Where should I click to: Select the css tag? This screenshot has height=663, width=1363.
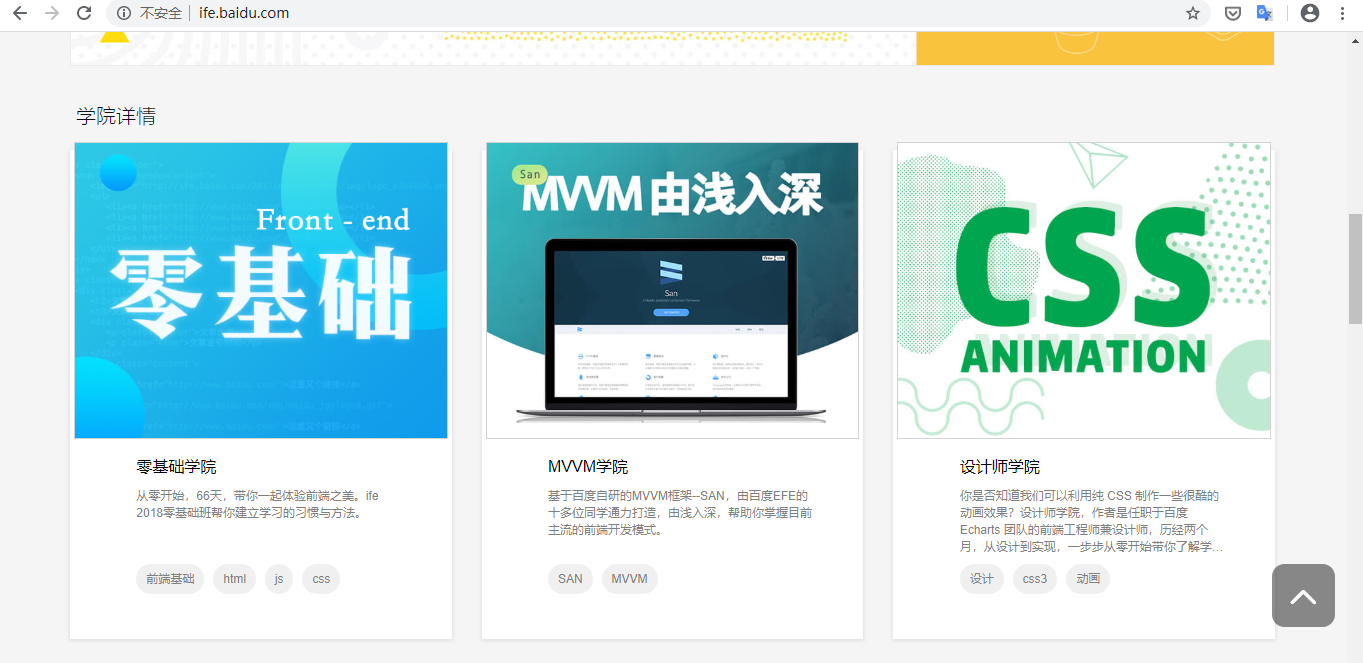[x=321, y=579]
